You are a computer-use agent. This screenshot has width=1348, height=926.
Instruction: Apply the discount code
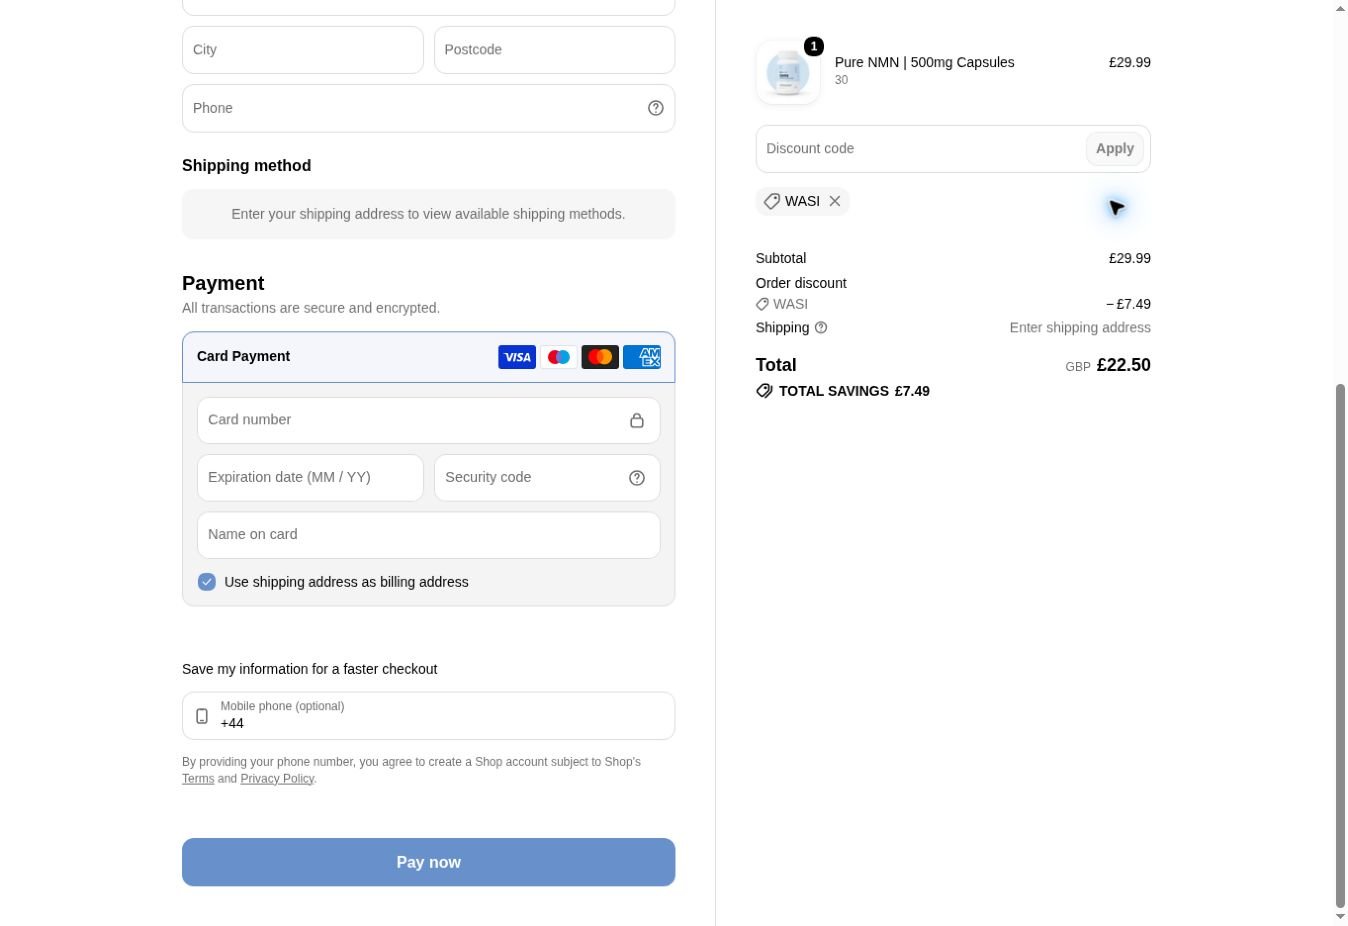coord(1115,149)
